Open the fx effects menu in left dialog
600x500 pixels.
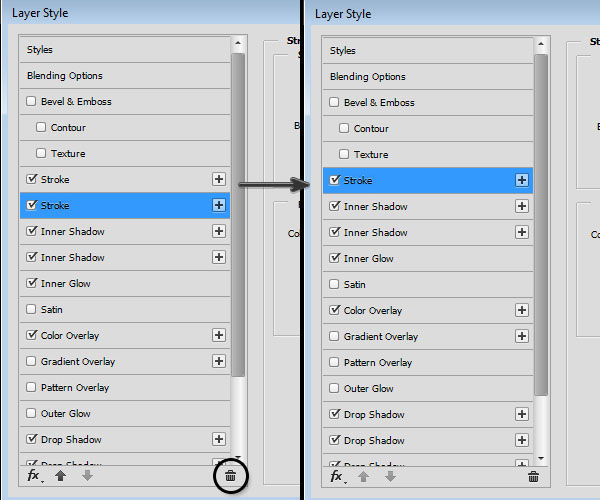tap(34, 476)
